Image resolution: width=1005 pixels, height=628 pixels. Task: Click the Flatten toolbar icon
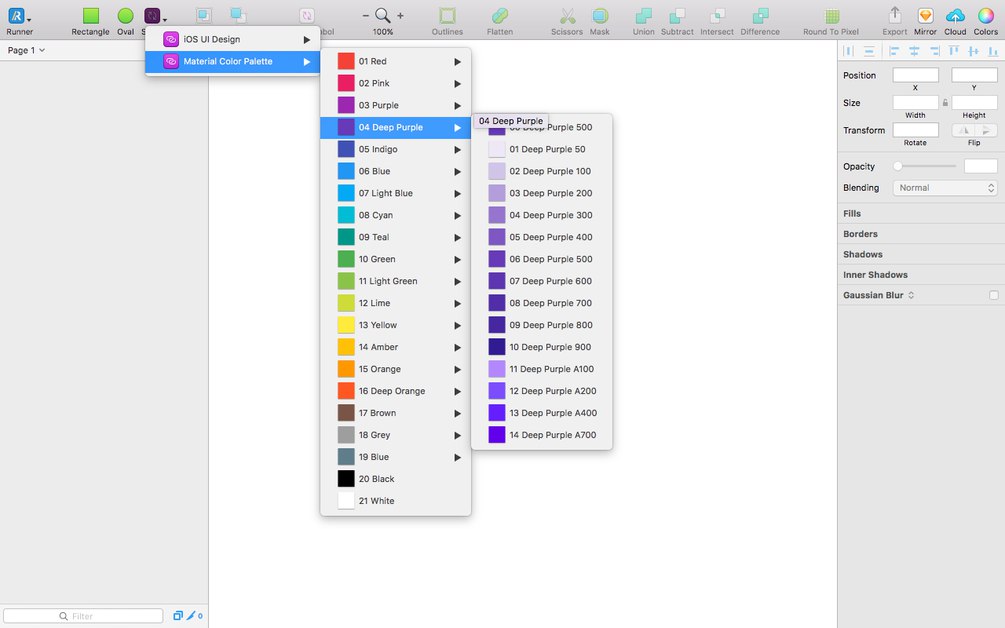[x=499, y=16]
